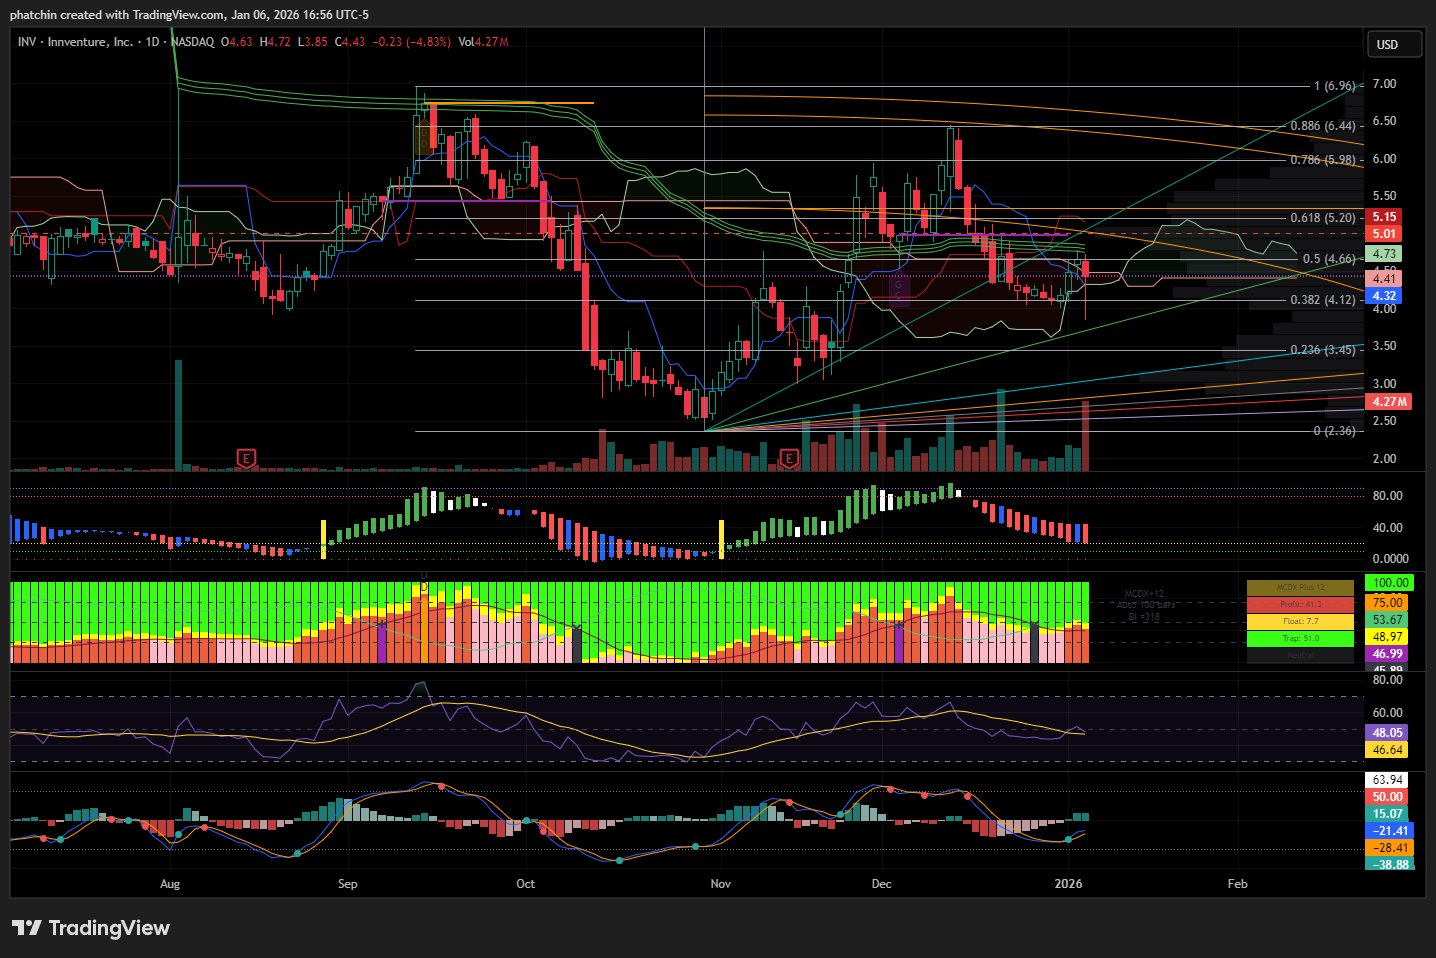Image resolution: width=1436 pixels, height=958 pixels.
Task: Select the 0.786 (5.98) Fibonacci label
Action: 1322,160
